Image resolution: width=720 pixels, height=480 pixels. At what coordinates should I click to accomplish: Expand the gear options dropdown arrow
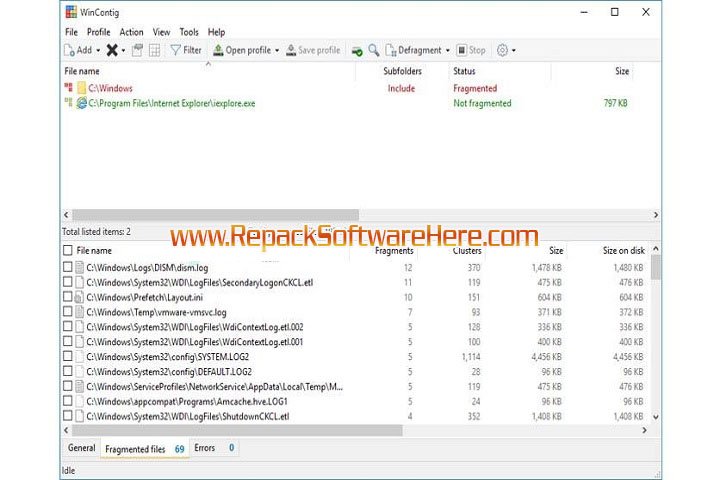coord(513,51)
